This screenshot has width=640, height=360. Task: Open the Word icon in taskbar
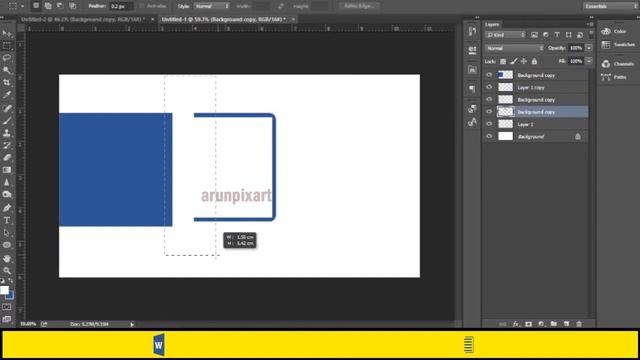[159, 345]
